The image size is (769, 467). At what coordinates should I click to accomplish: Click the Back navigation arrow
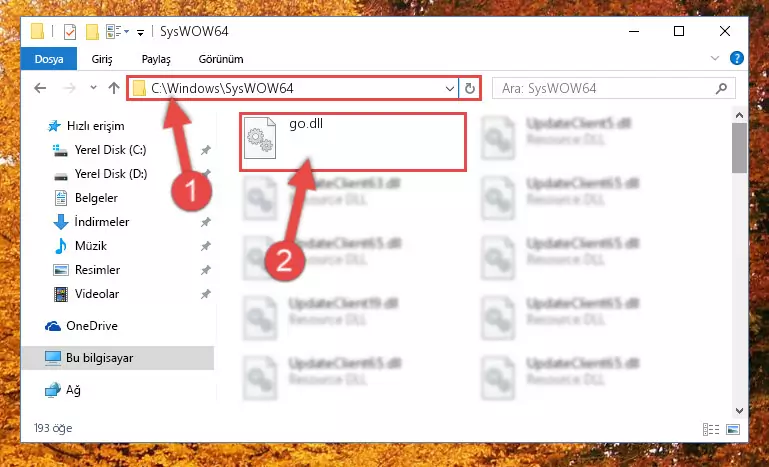tap(40, 88)
